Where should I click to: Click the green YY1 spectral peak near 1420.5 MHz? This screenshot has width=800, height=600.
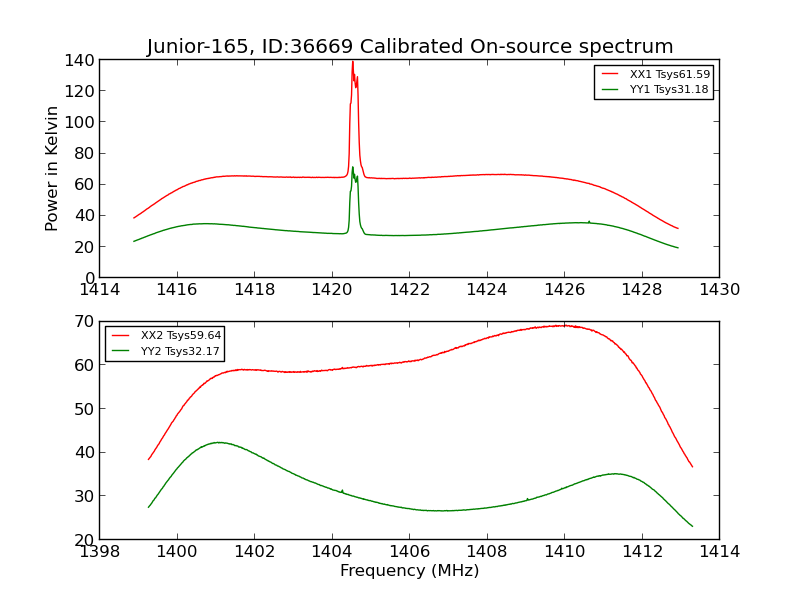[x=353, y=168]
